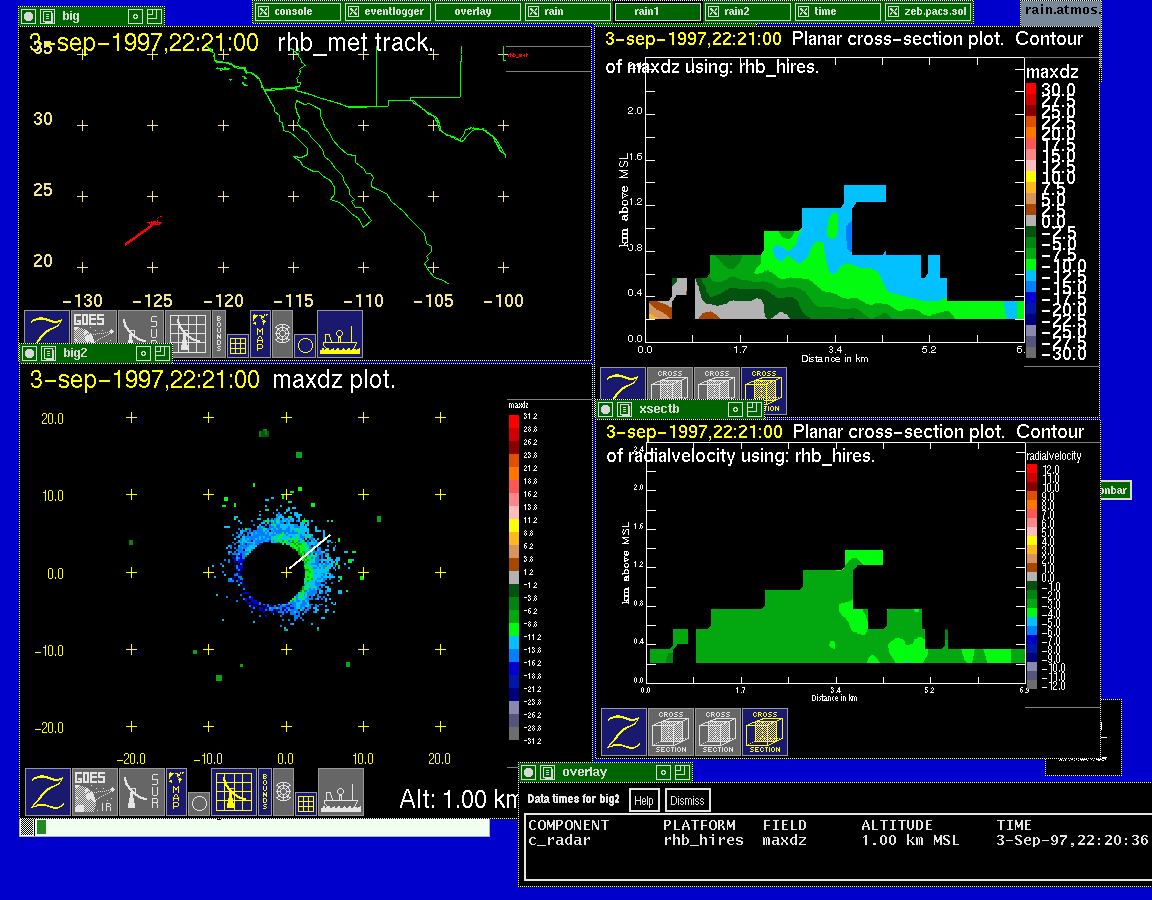
Task: Open the overlay window menu icon
Action: pos(546,772)
